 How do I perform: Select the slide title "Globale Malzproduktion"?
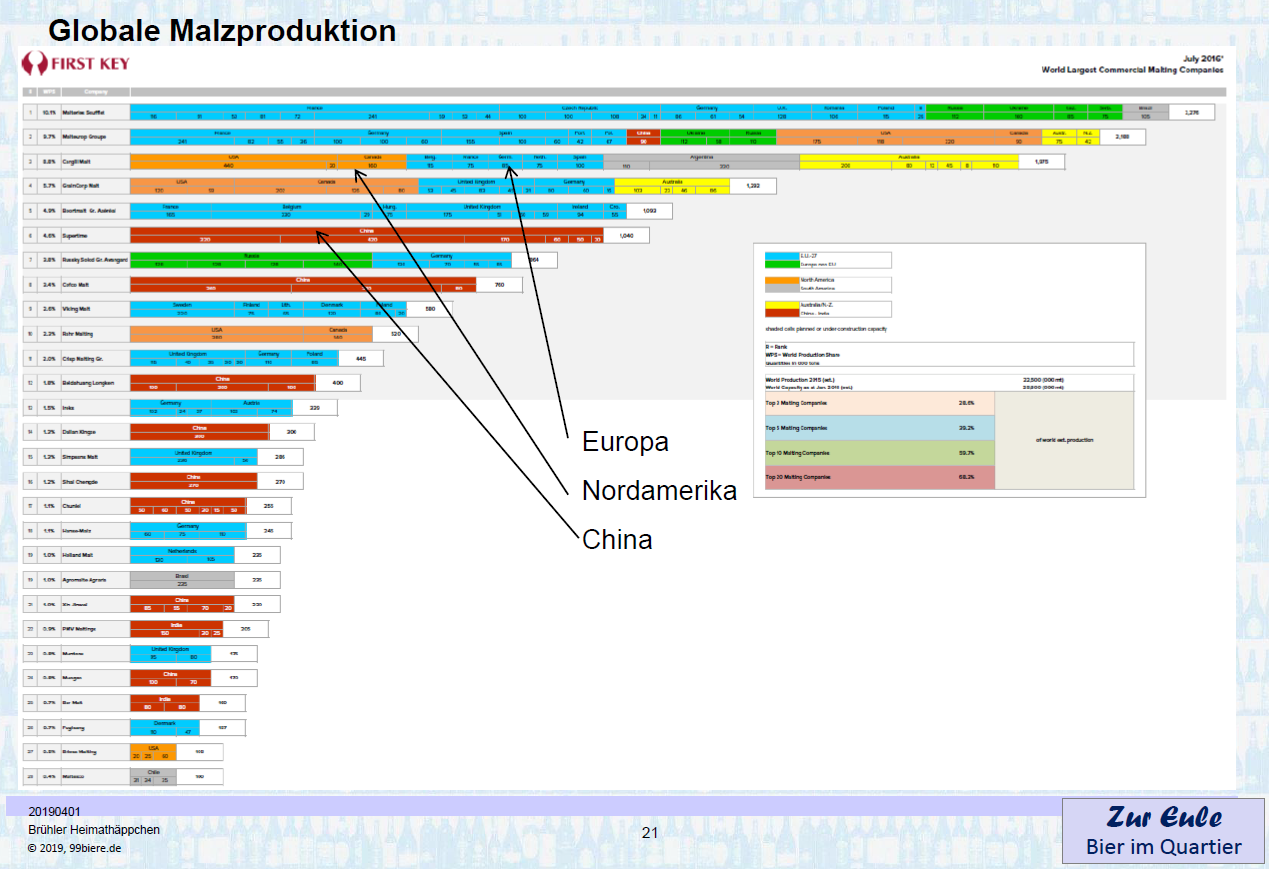click(x=222, y=31)
